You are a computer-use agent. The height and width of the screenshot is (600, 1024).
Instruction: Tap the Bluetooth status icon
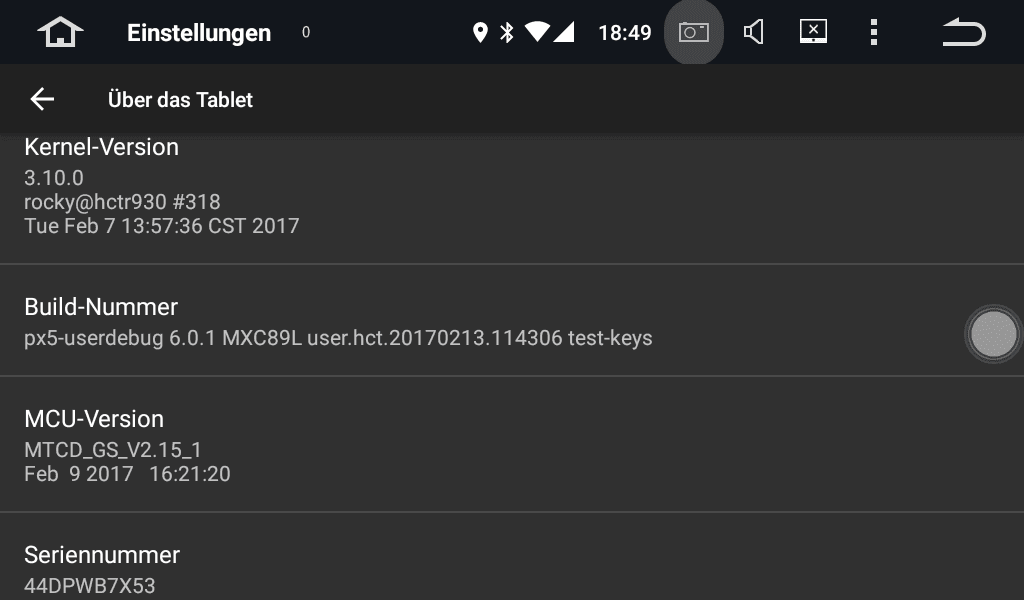point(507,32)
